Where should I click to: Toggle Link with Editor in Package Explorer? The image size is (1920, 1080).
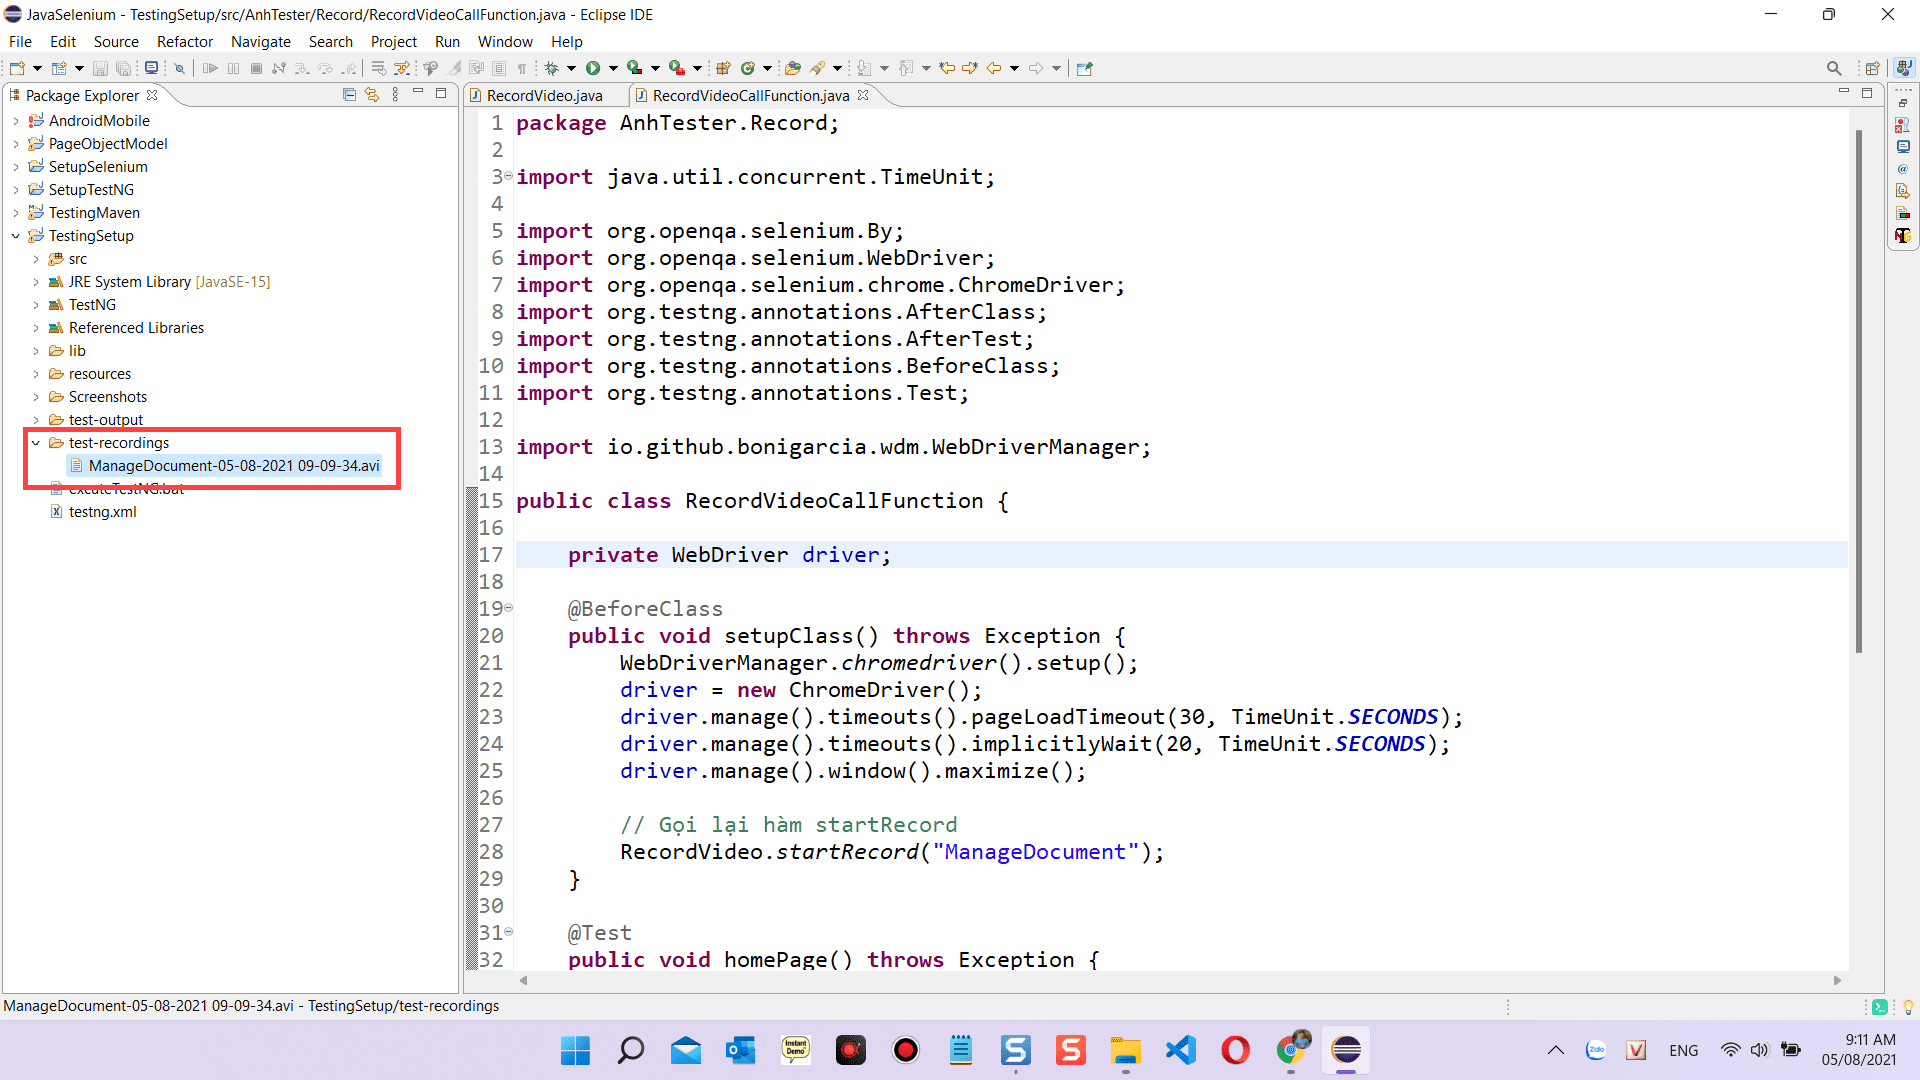[372, 95]
